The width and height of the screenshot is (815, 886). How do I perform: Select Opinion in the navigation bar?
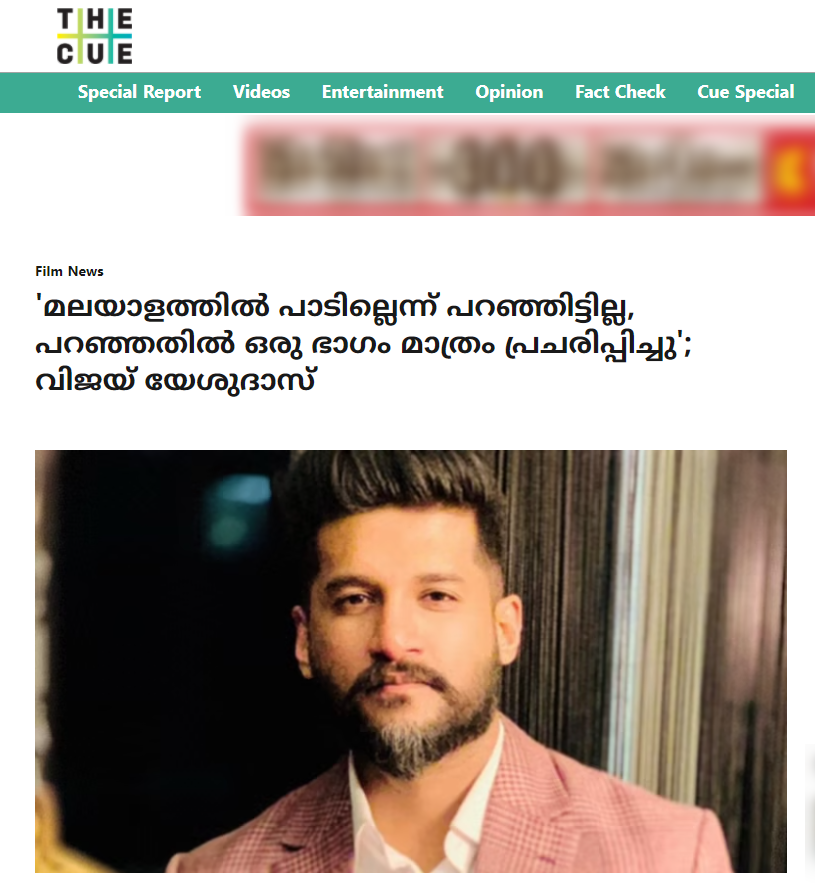pos(509,92)
